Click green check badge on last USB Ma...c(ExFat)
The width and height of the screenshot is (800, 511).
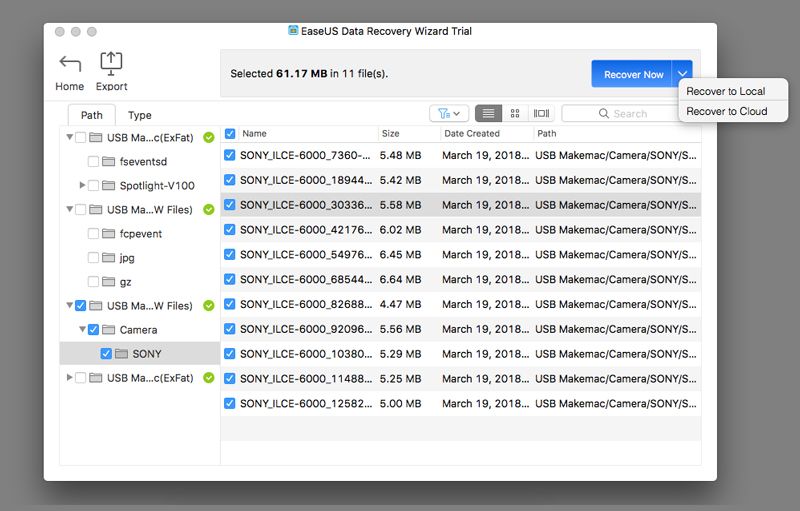(209, 378)
